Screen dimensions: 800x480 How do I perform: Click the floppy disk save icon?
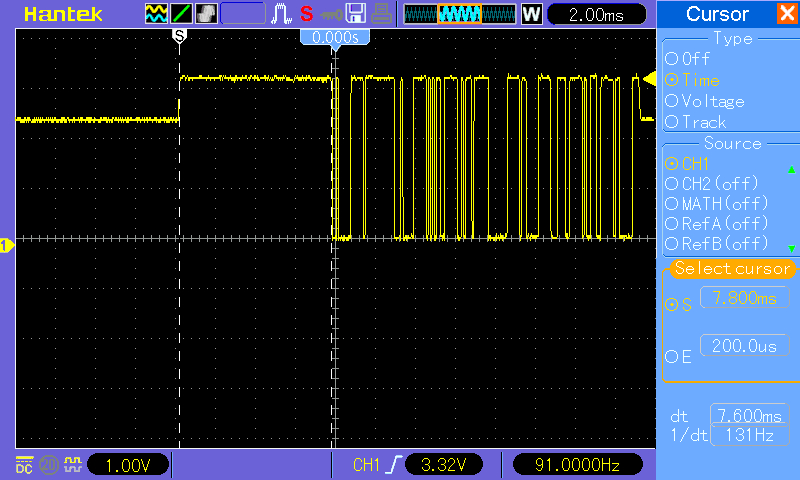(x=357, y=14)
